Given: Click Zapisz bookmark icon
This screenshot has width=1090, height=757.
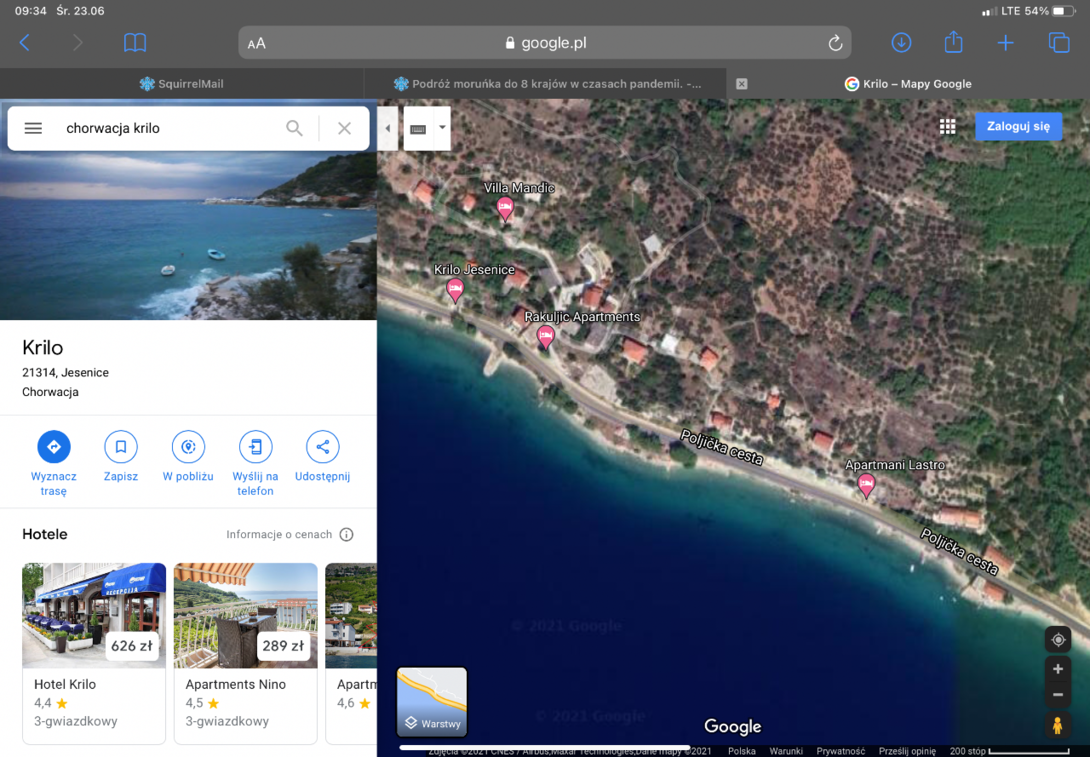Looking at the screenshot, I should 121,446.
